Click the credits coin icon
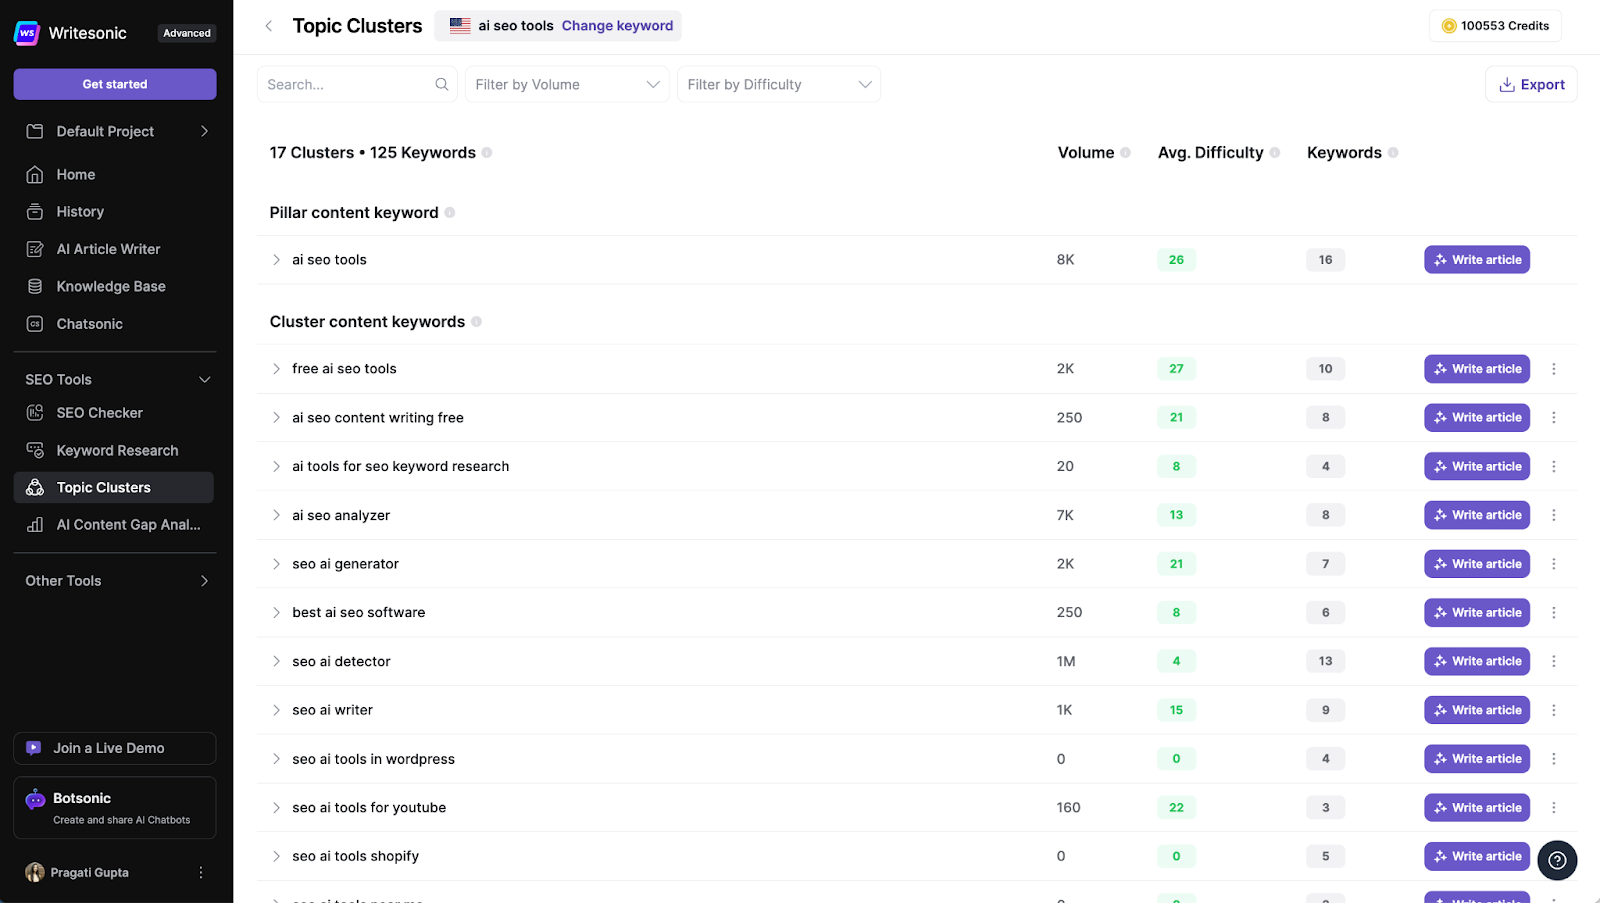This screenshot has width=1600, height=903. click(x=1448, y=26)
